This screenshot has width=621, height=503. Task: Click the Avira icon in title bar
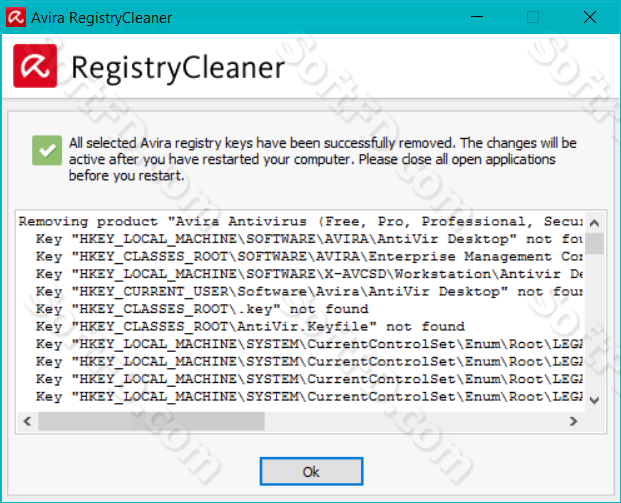pyautogui.click(x=16, y=17)
